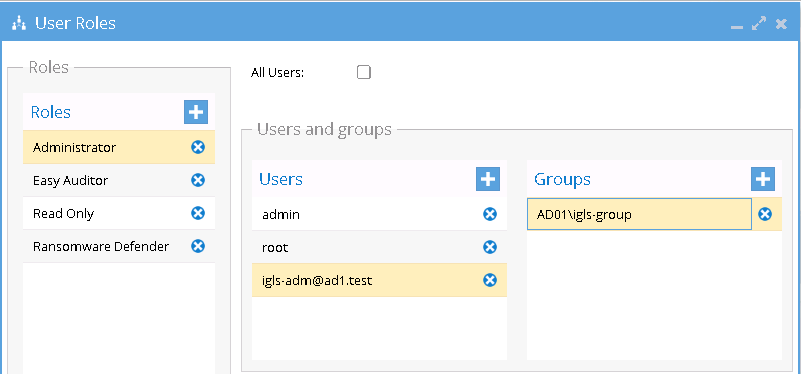This screenshot has width=801, height=374.
Task: Delete the AD01\igls-group entry
Action: [765, 214]
